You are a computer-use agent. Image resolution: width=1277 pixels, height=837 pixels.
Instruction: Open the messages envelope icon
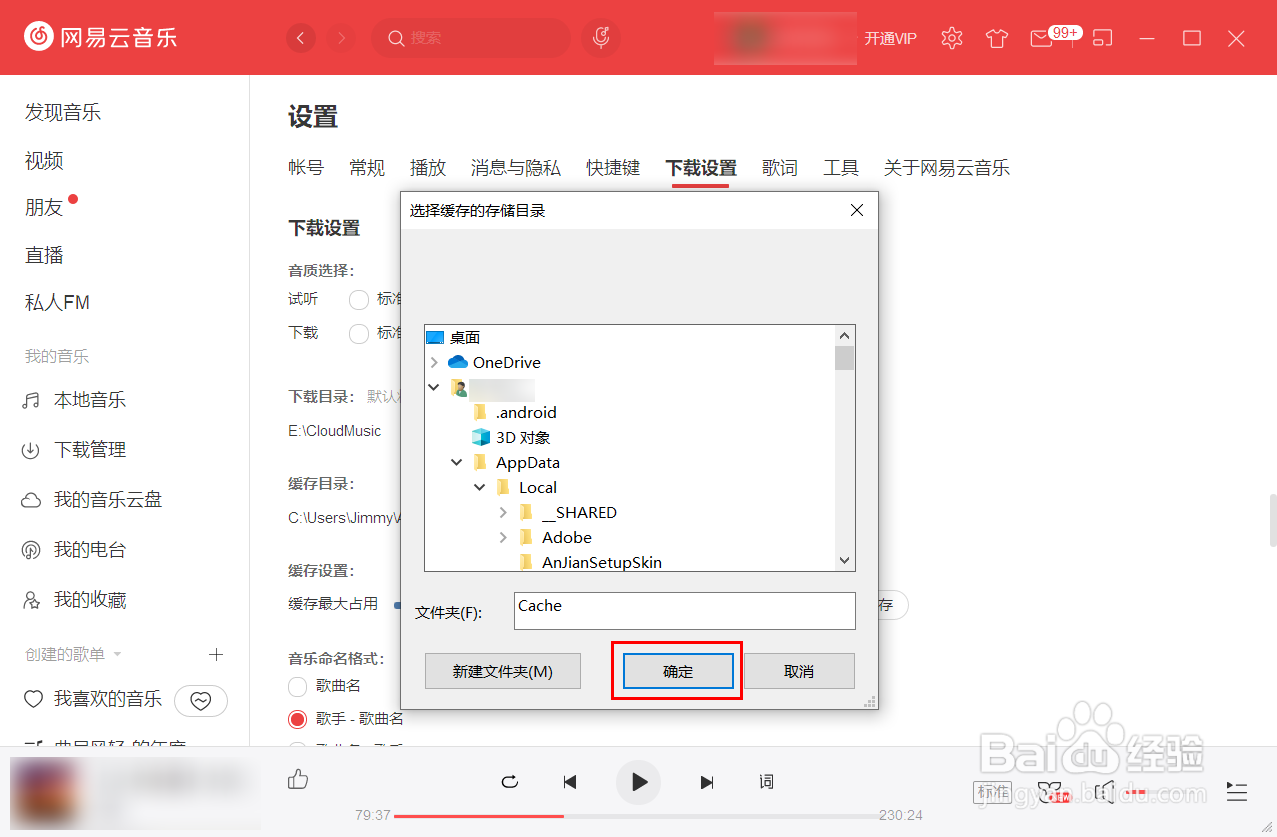[x=1041, y=38]
